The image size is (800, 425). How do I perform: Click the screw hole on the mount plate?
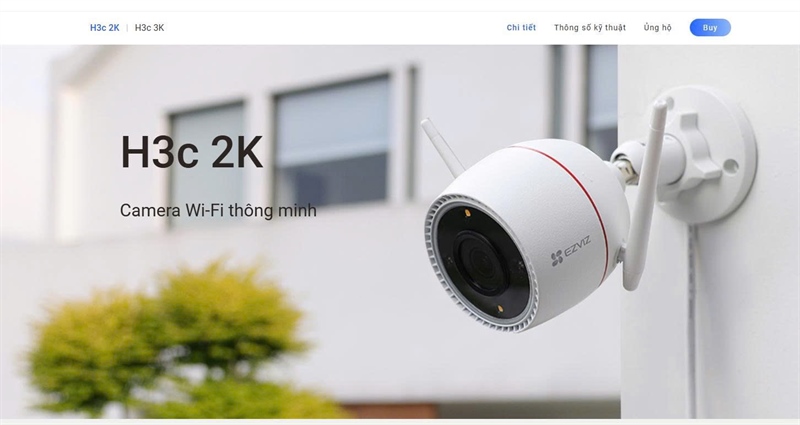[x=731, y=166]
